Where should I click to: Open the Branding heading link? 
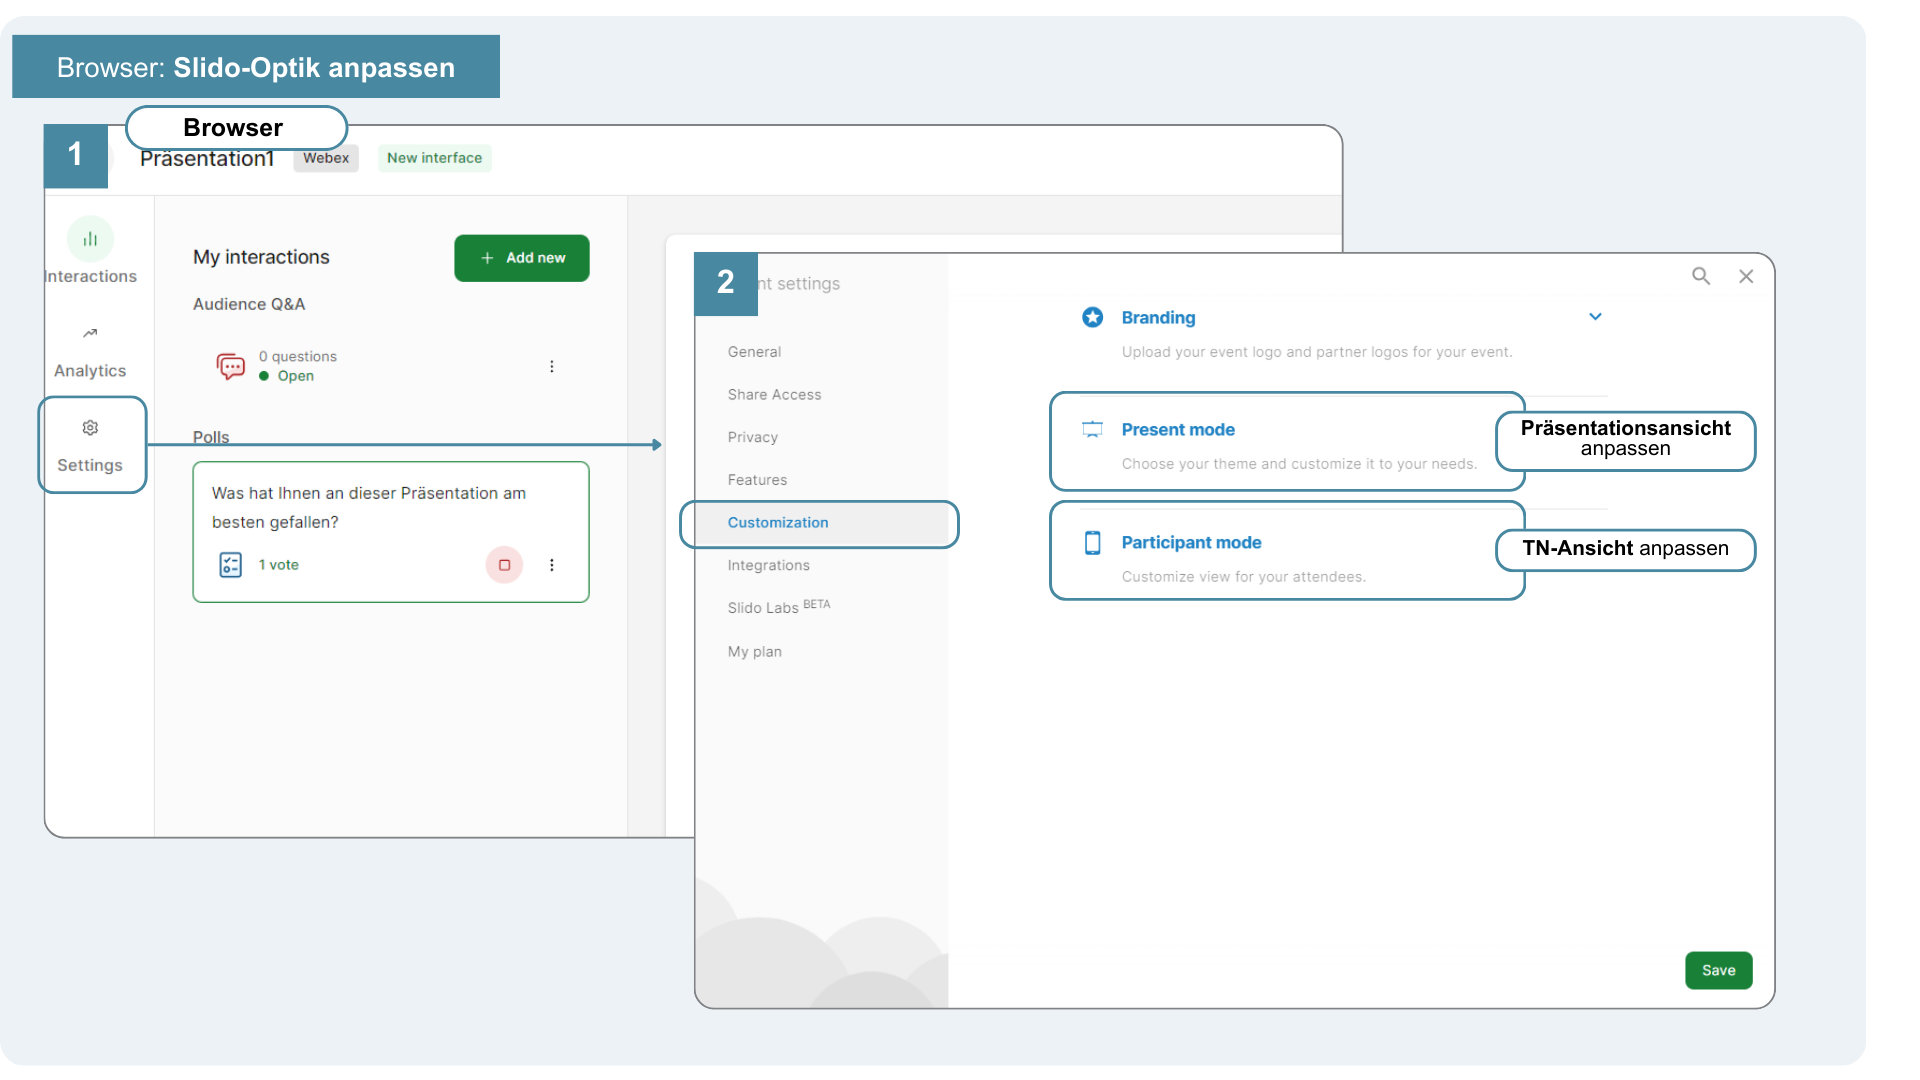pyautogui.click(x=1158, y=317)
